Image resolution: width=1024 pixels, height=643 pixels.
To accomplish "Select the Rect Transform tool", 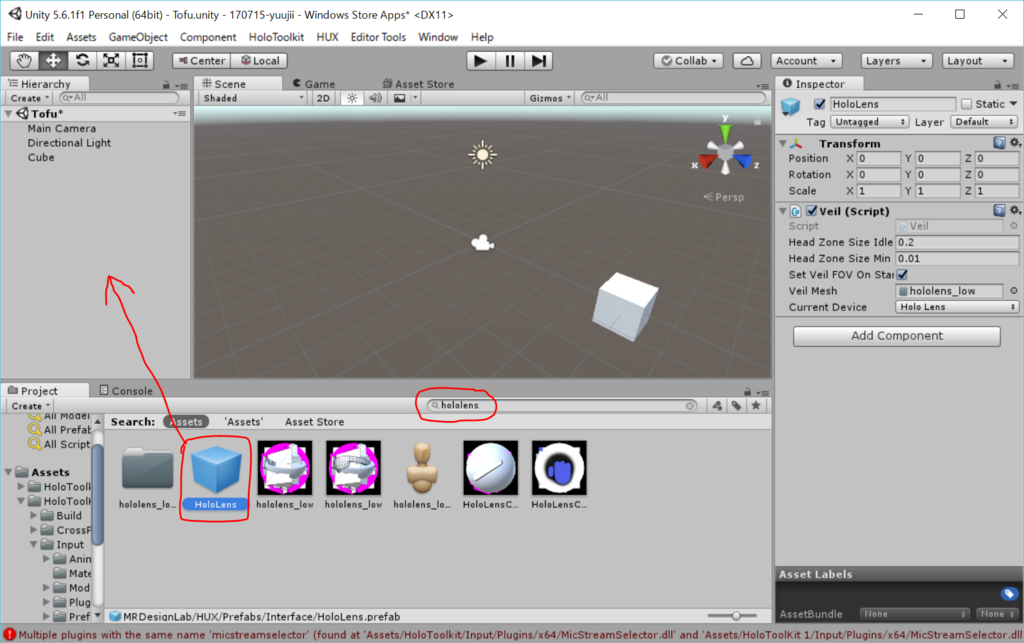I will [x=140, y=61].
